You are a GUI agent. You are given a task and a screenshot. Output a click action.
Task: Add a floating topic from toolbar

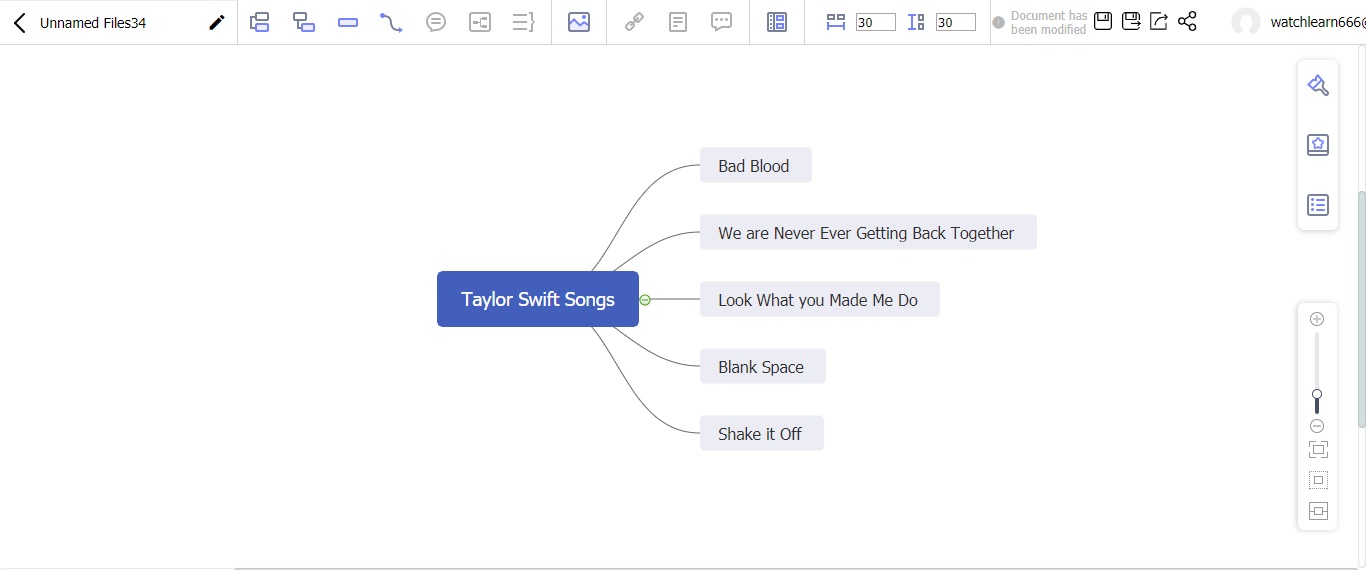pos(348,22)
